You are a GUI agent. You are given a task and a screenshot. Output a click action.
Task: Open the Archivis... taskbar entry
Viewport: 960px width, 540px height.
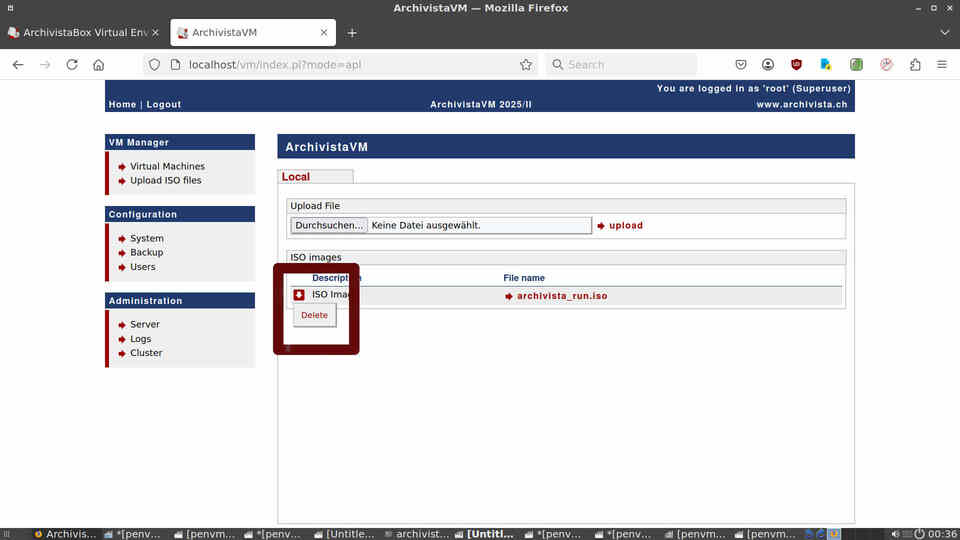(64, 534)
